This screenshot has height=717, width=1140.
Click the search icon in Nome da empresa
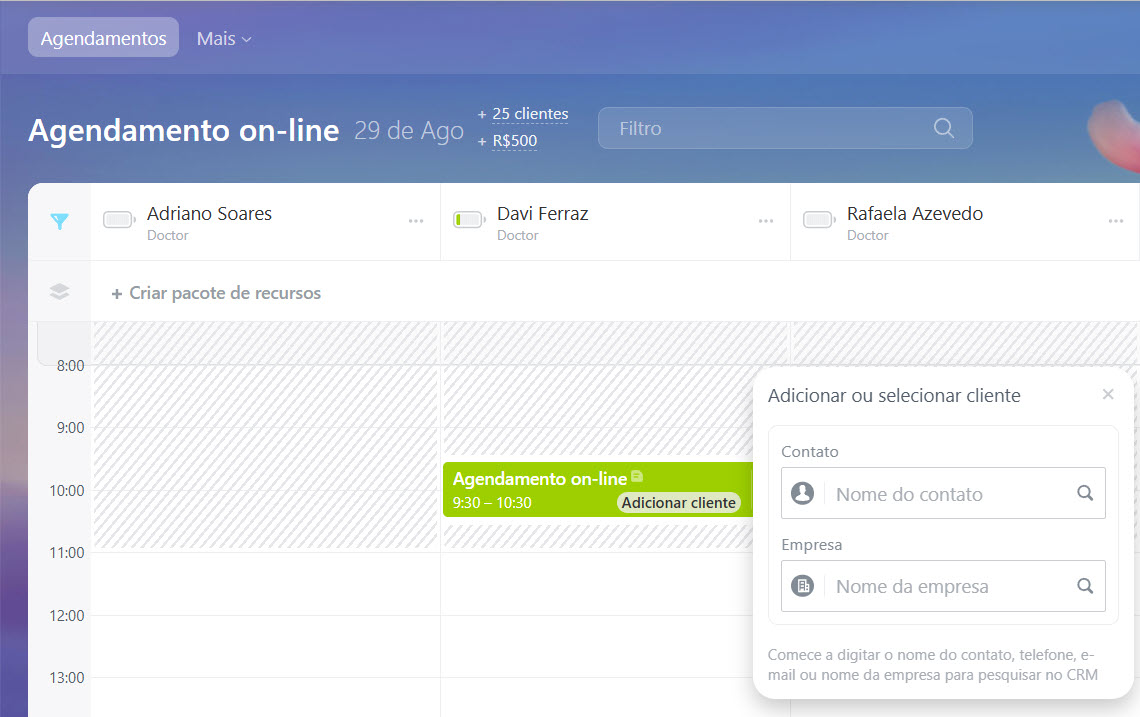click(x=1085, y=586)
